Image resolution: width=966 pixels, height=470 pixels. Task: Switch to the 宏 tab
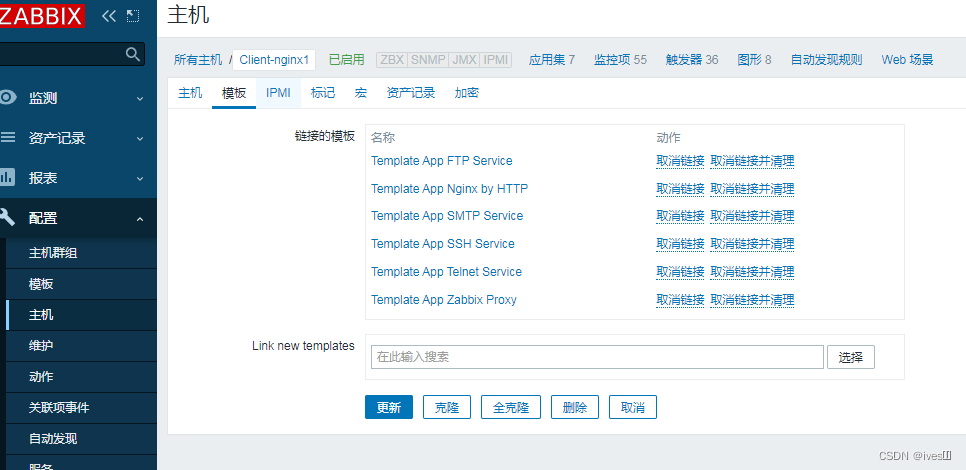tap(361, 93)
